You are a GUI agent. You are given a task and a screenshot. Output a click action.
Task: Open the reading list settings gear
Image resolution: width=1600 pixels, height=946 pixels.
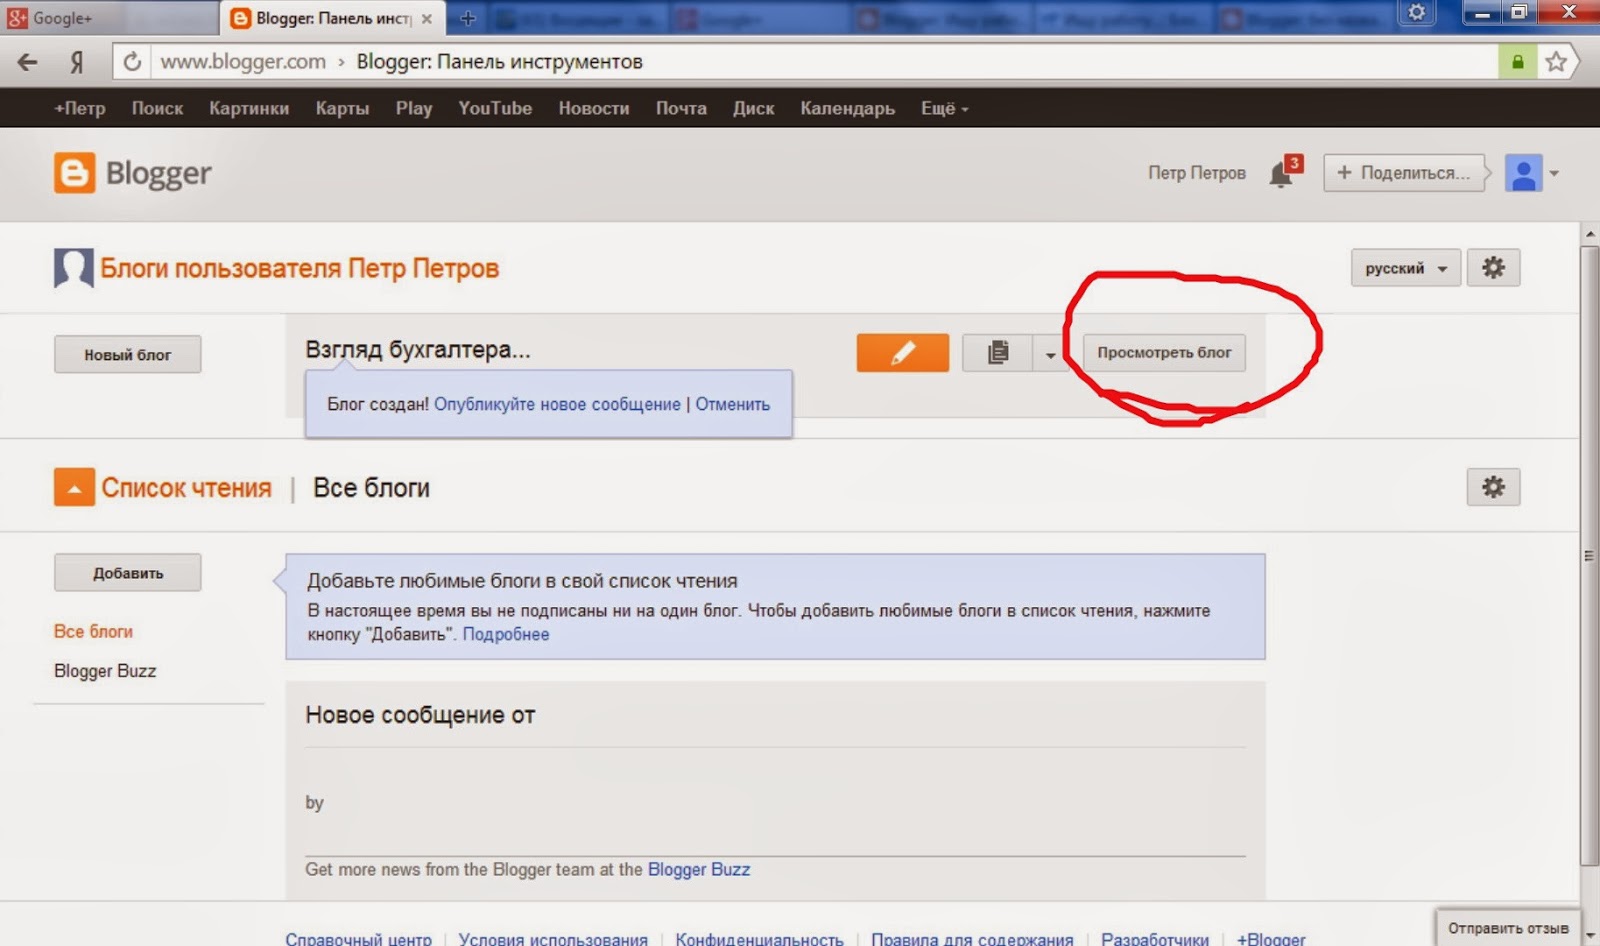point(1493,487)
